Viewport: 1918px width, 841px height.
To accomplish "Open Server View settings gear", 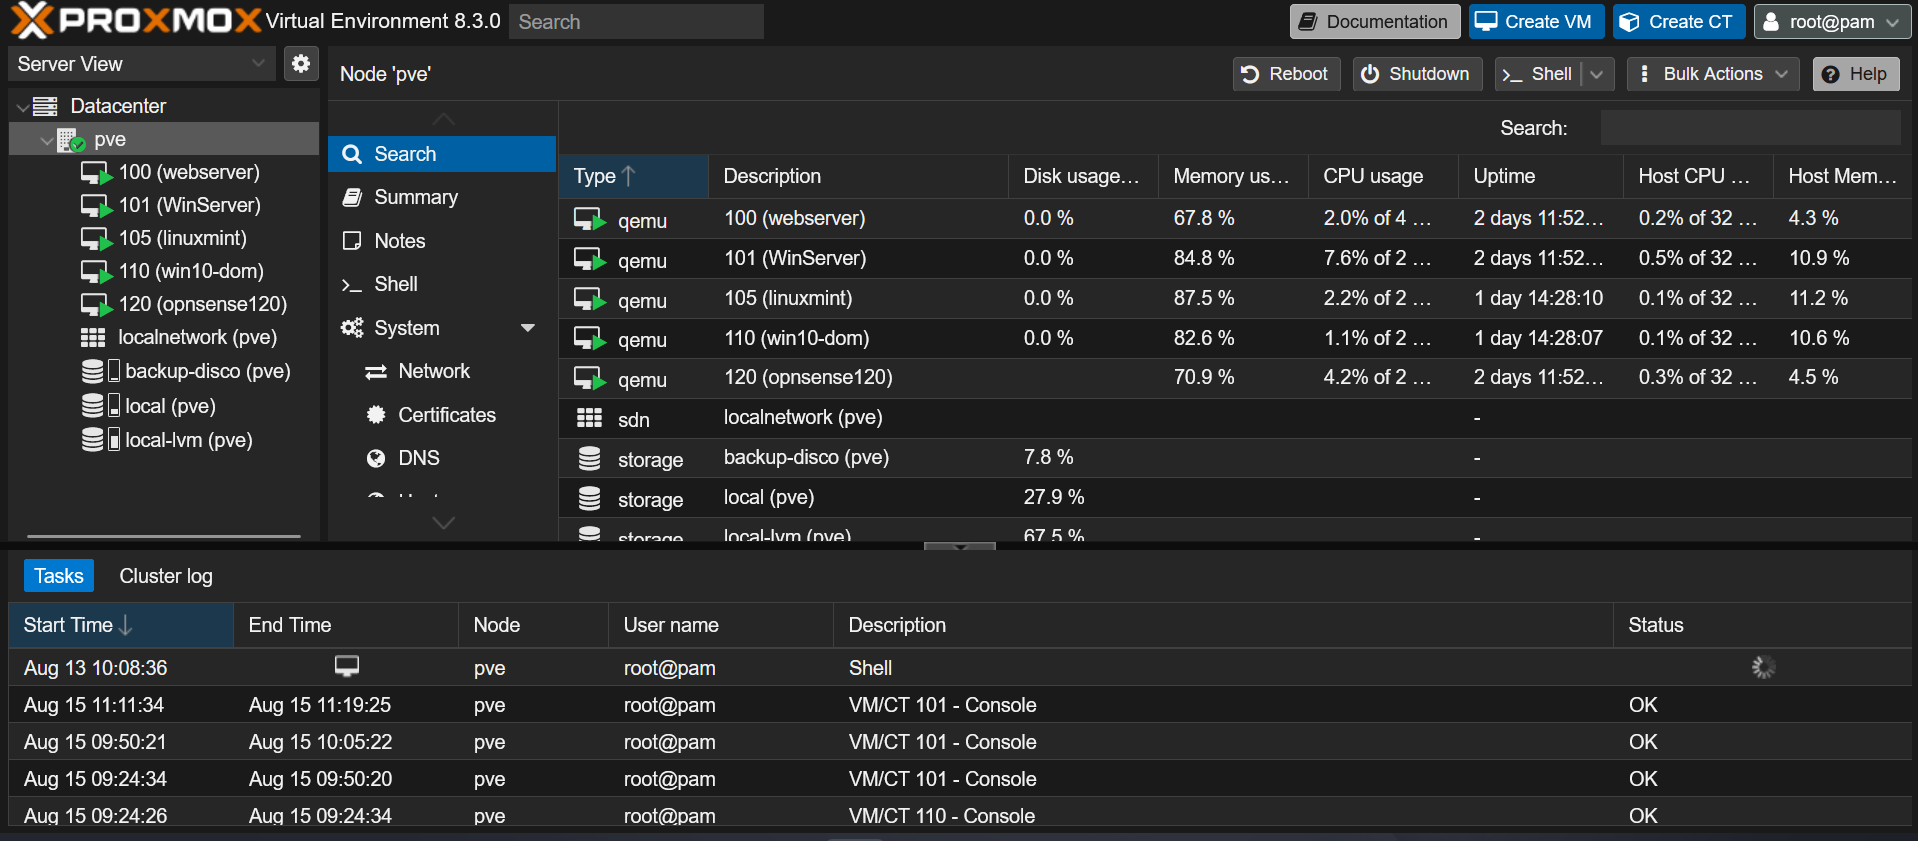I will (x=301, y=64).
